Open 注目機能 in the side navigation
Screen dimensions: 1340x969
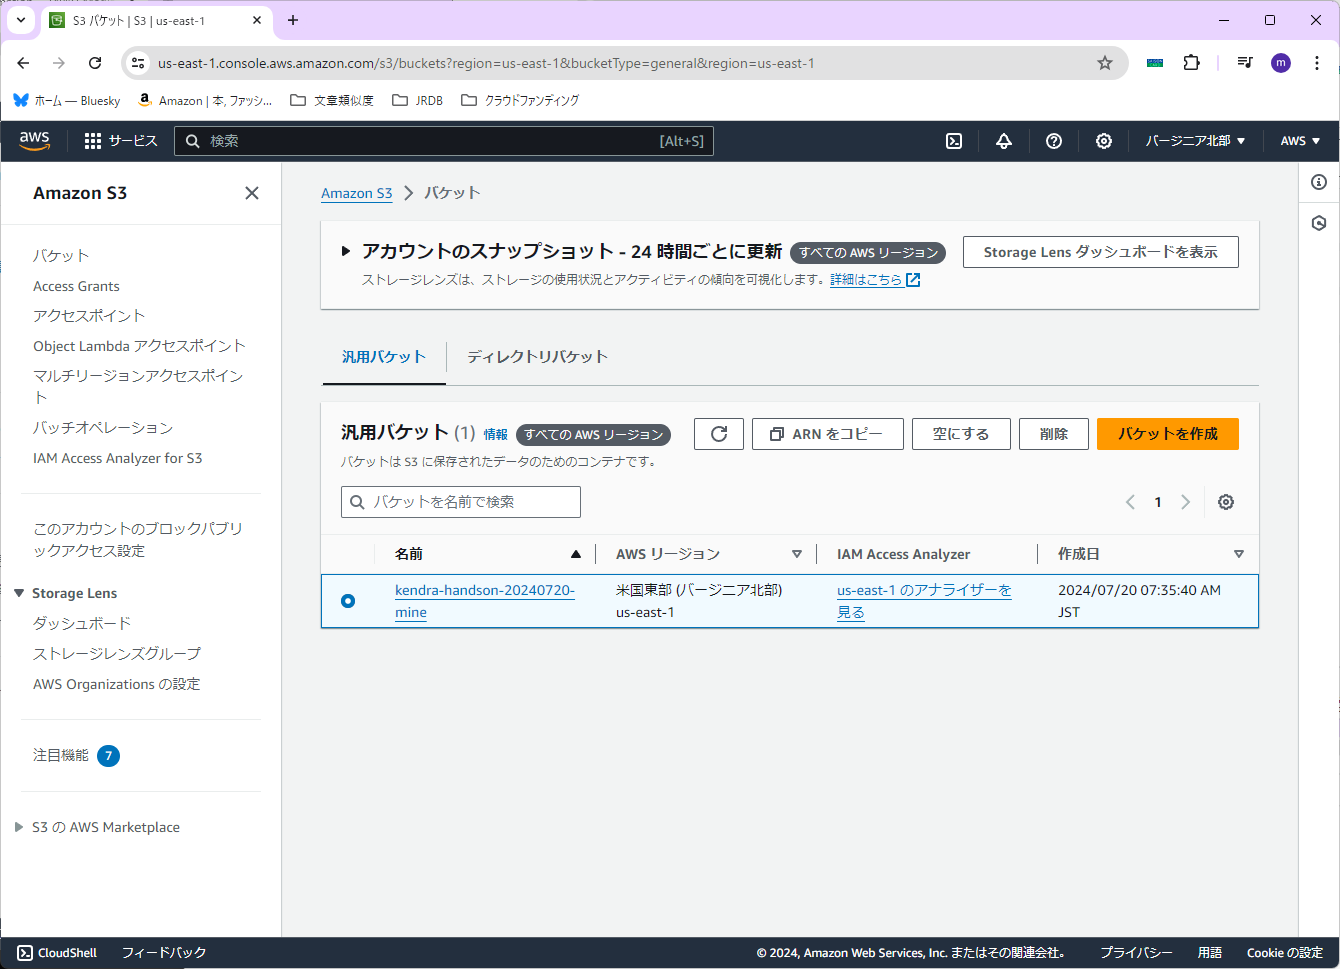pos(61,755)
